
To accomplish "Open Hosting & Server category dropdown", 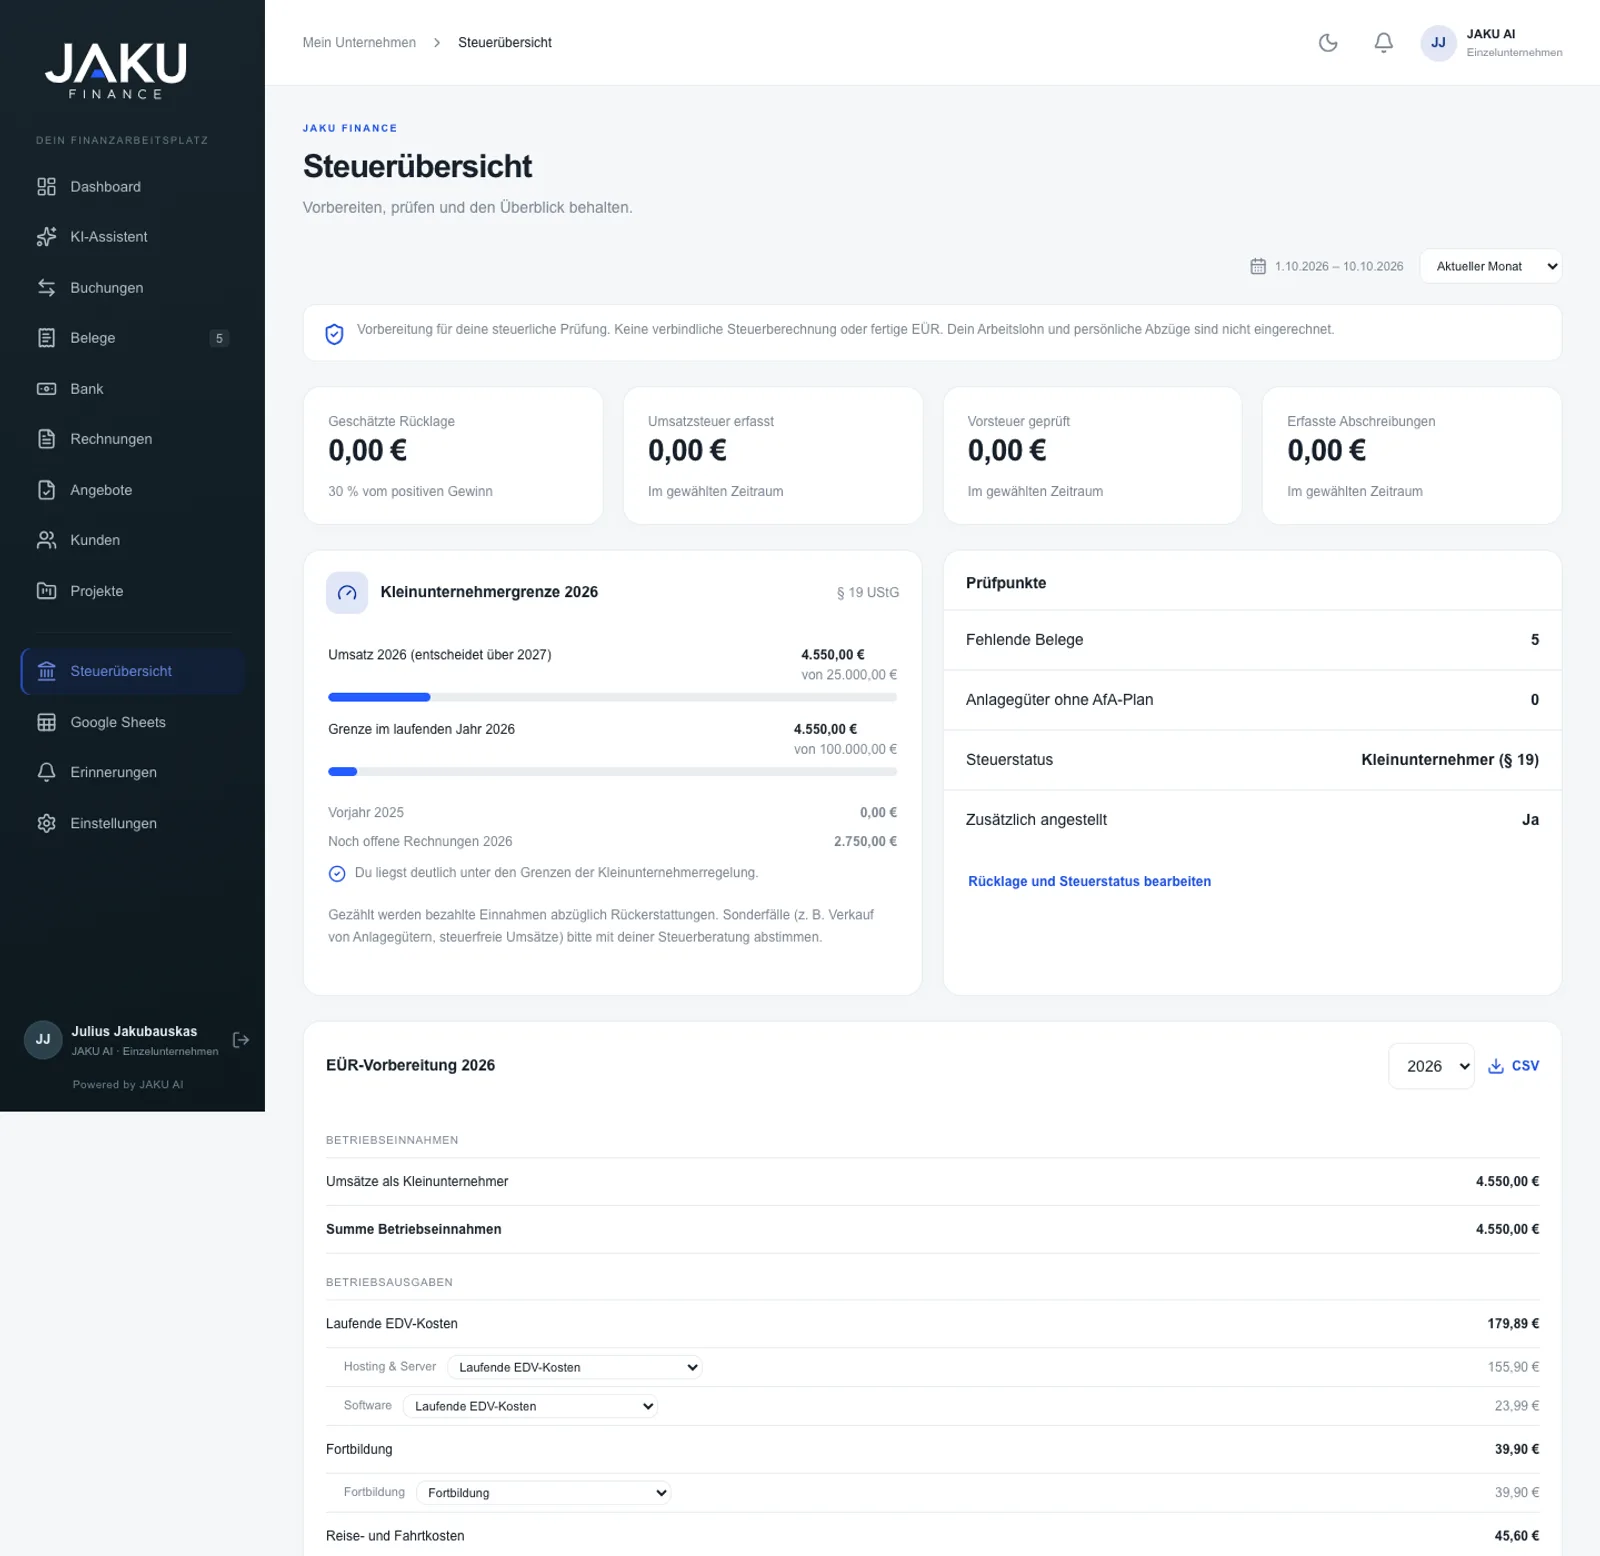I will [x=574, y=1367].
